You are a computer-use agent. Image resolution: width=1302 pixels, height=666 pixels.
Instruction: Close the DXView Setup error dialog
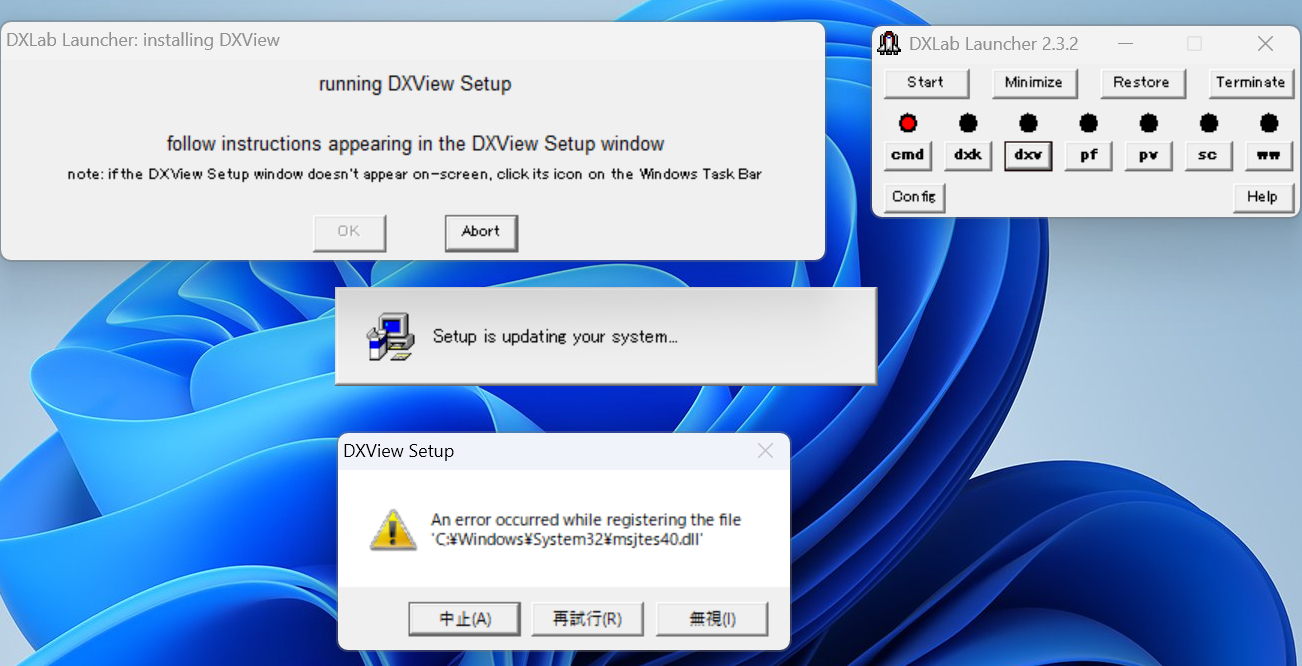[x=766, y=451]
